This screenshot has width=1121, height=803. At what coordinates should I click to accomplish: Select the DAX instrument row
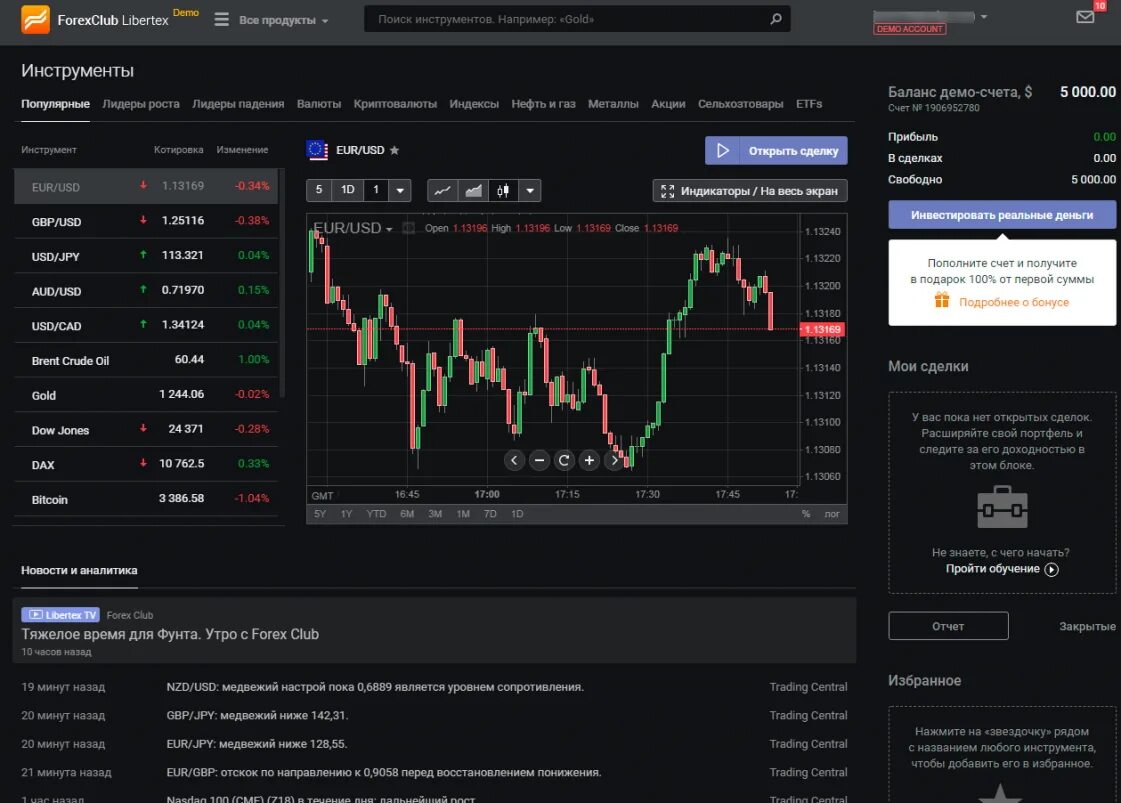146,464
